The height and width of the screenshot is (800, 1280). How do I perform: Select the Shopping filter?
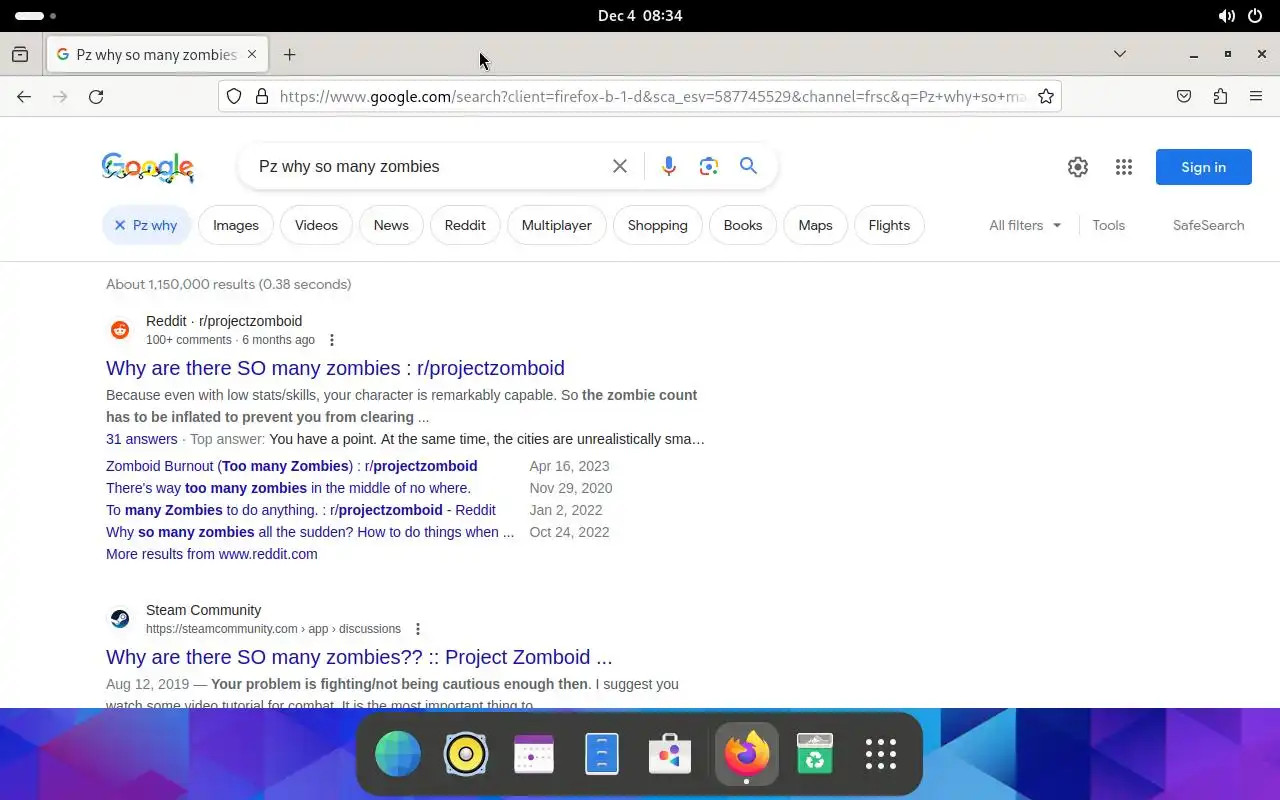click(x=658, y=226)
